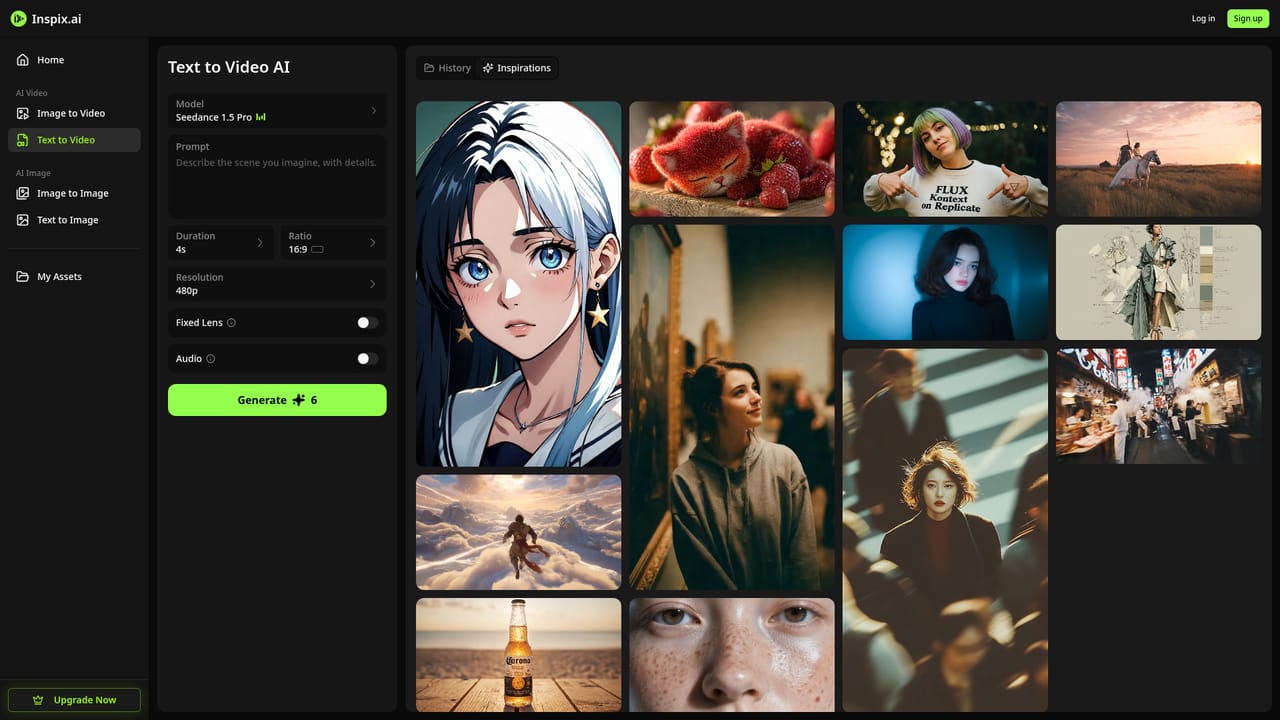Click the 16:9 aspect ratio rectangle icon
Viewport: 1280px width, 720px height.
point(317,249)
